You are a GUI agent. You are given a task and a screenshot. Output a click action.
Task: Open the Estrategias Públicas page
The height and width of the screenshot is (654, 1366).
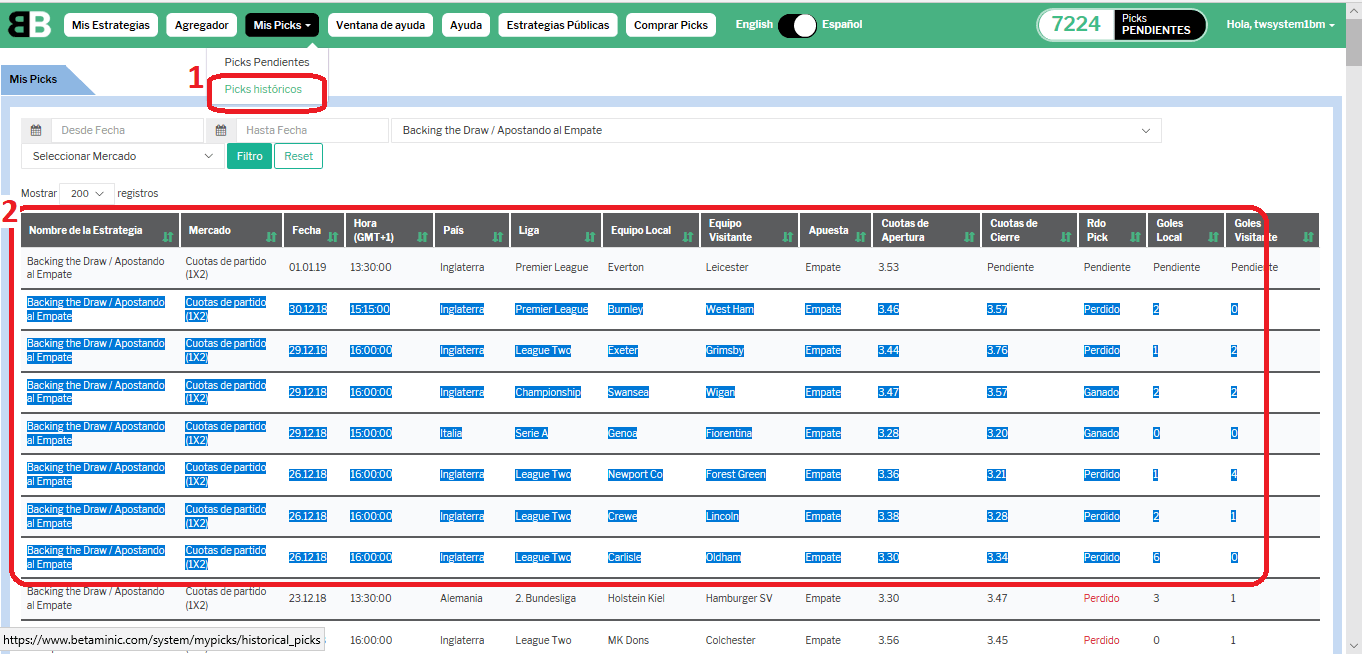pos(557,25)
